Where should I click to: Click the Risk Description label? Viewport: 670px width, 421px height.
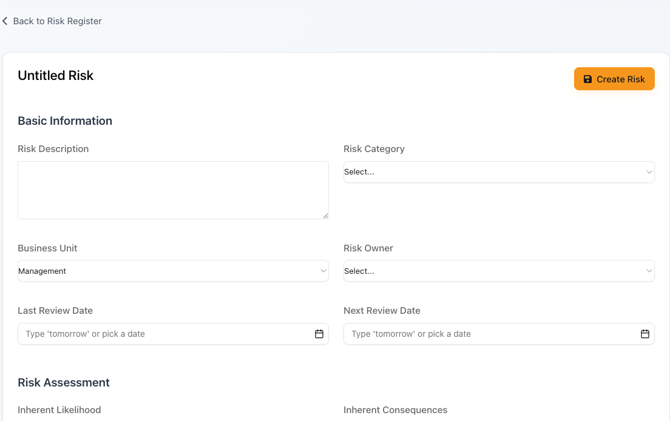coord(53,149)
